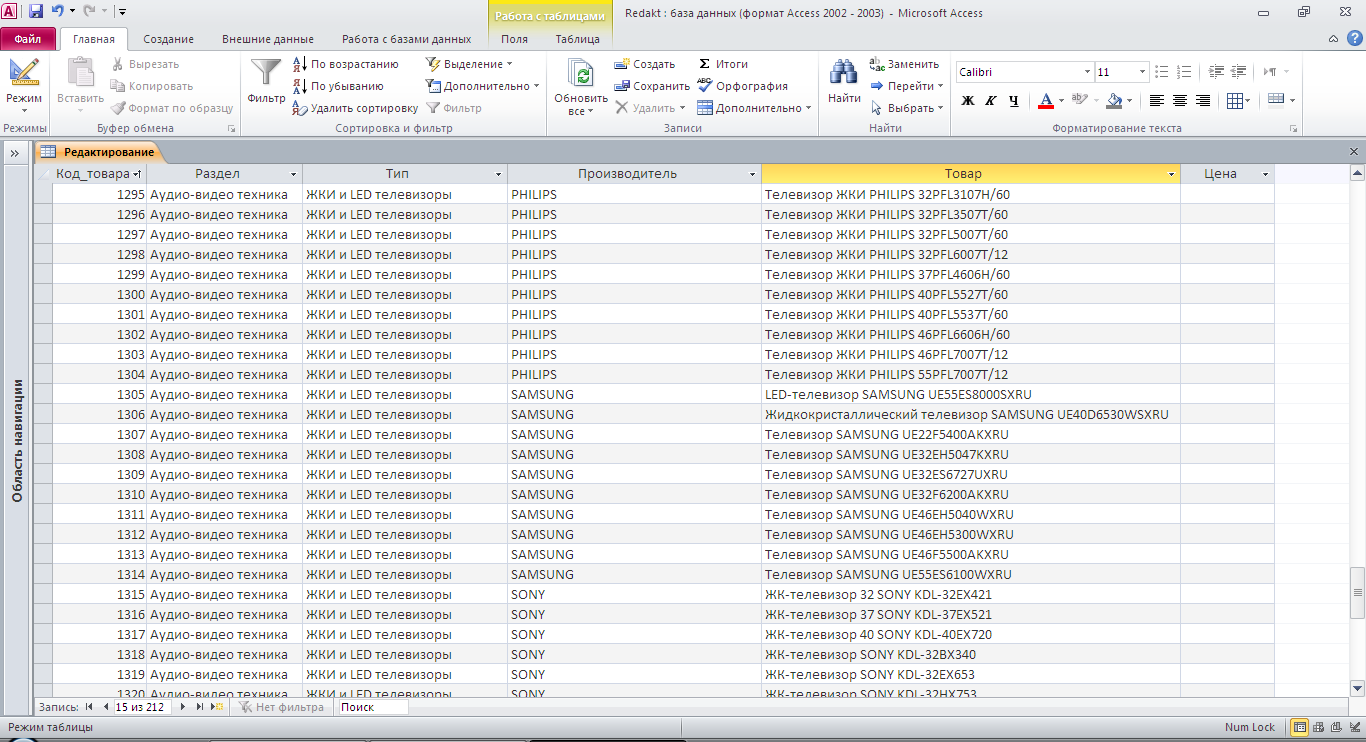Switch to Внешние данные ribbon tab
The image size is (1366, 742).
point(268,39)
